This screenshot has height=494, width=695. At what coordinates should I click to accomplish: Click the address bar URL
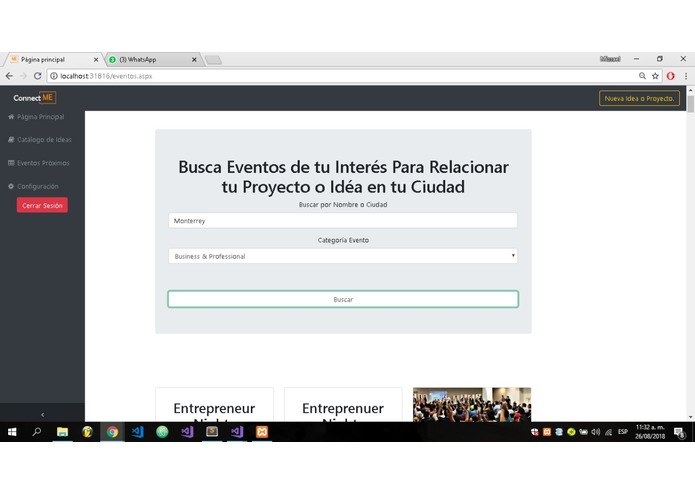click(x=106, y=76)
